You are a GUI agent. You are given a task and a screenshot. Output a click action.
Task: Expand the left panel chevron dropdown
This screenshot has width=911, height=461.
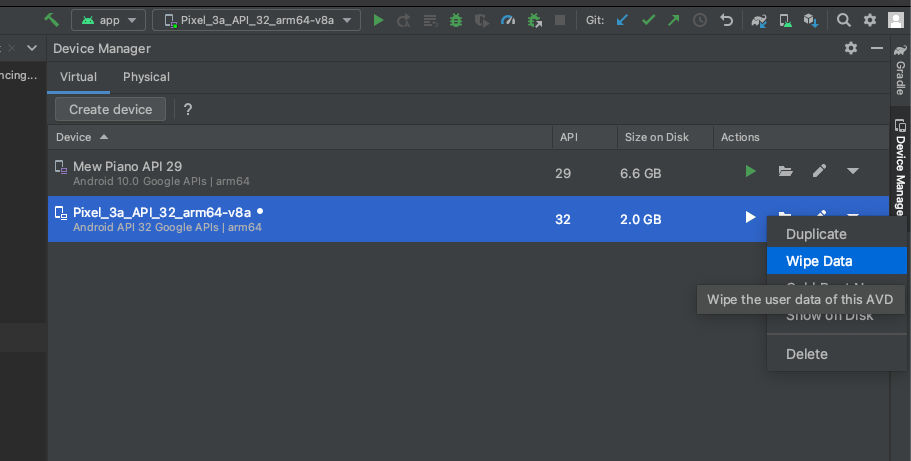[x=32, y=48]
